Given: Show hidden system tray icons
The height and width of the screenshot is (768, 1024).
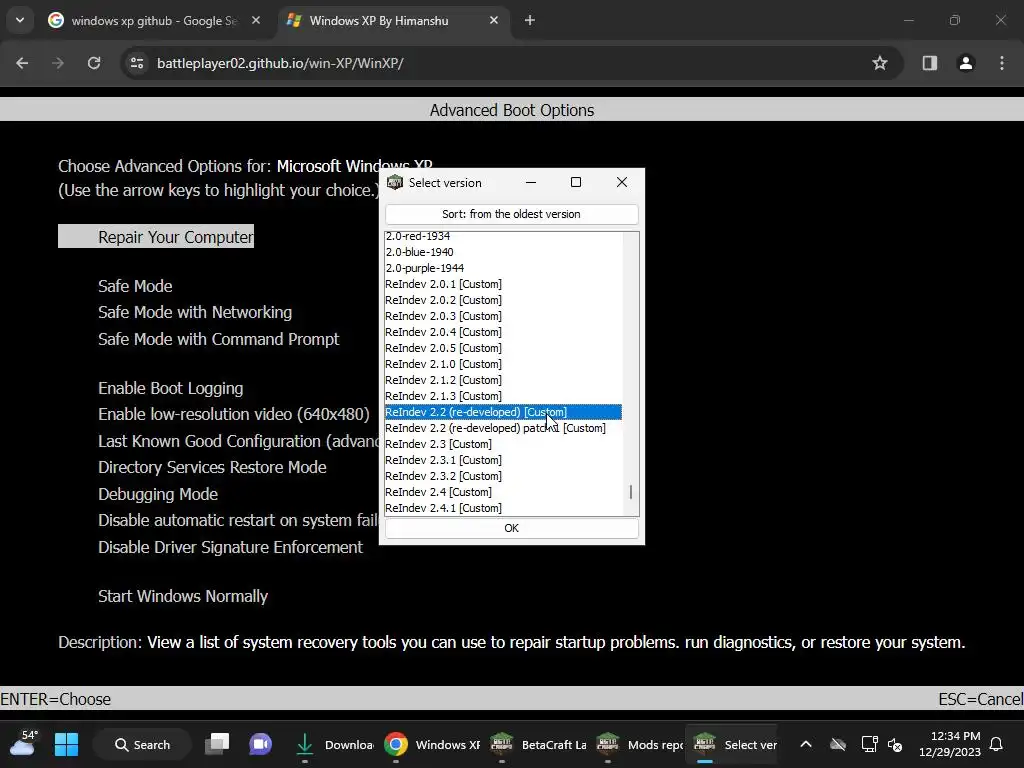Looking at the screenshot, I should pos(806,744).
